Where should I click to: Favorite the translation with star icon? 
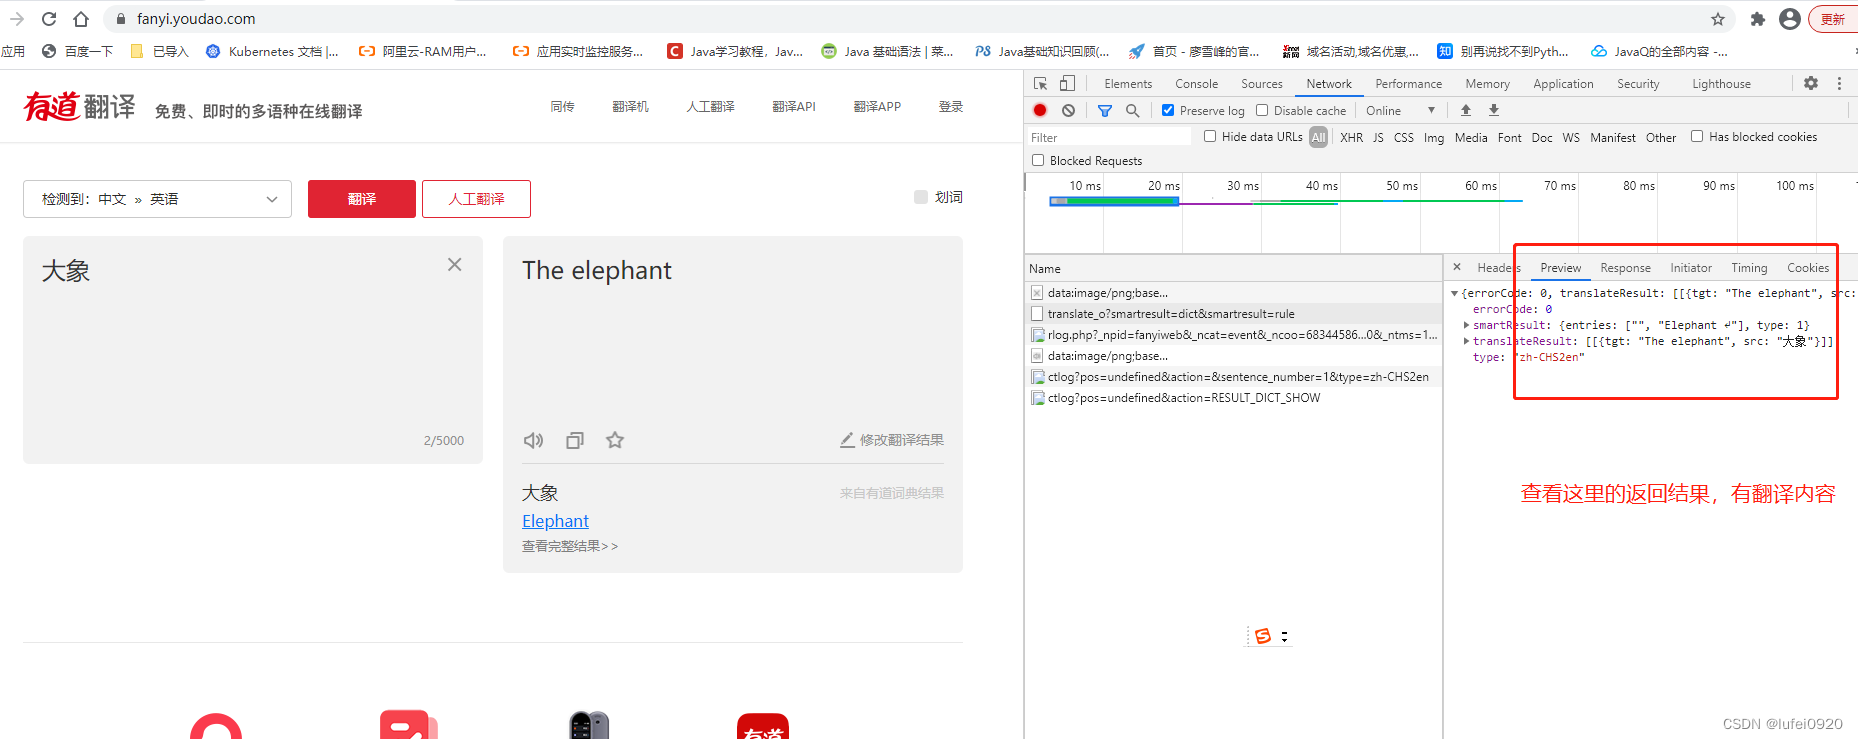tap(615, 440)
